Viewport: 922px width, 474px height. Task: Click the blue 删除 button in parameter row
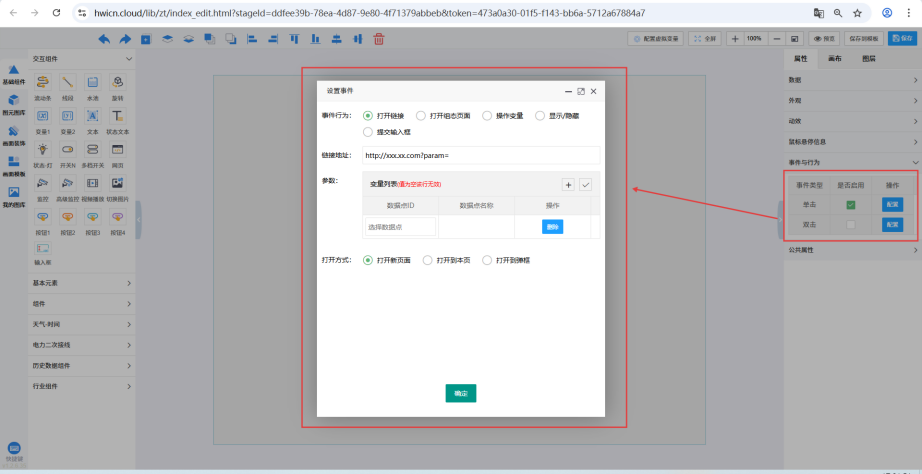coord(552,227)
